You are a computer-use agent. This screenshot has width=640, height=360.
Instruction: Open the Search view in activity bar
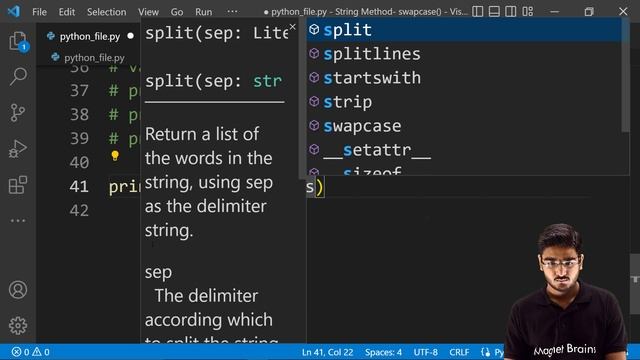(x=18, y=76)
